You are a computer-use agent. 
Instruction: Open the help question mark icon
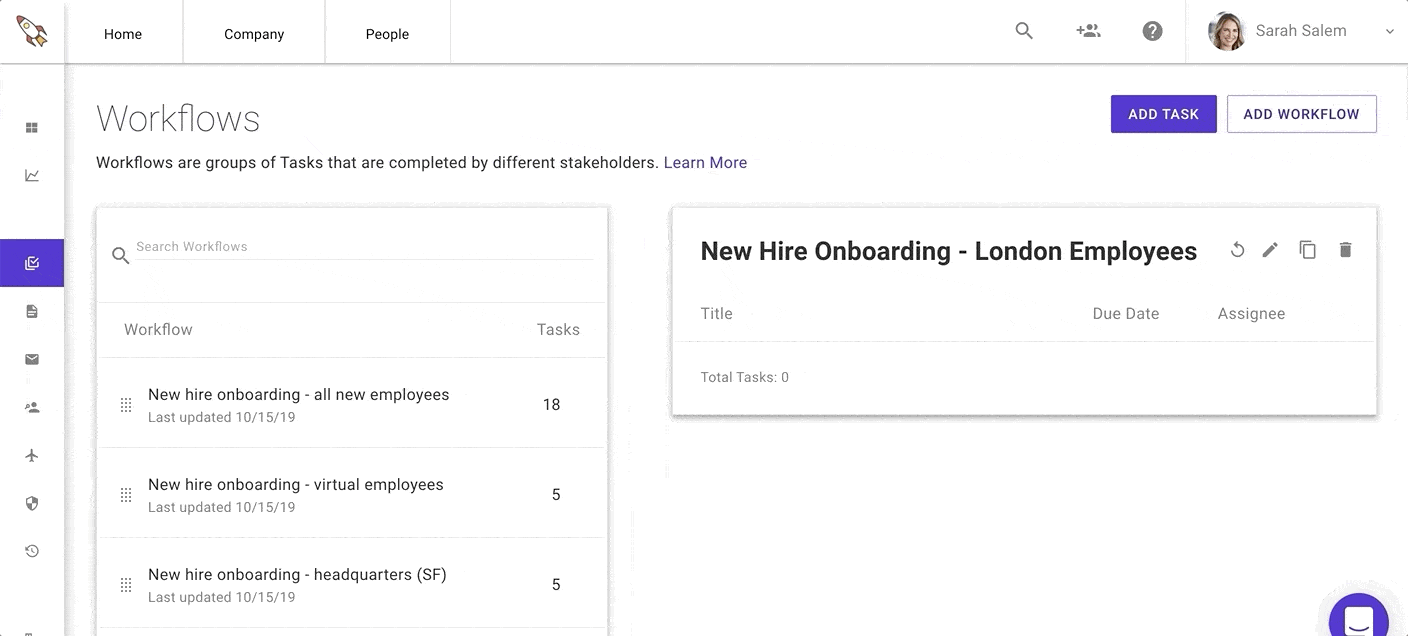[x=1152, y=31]
